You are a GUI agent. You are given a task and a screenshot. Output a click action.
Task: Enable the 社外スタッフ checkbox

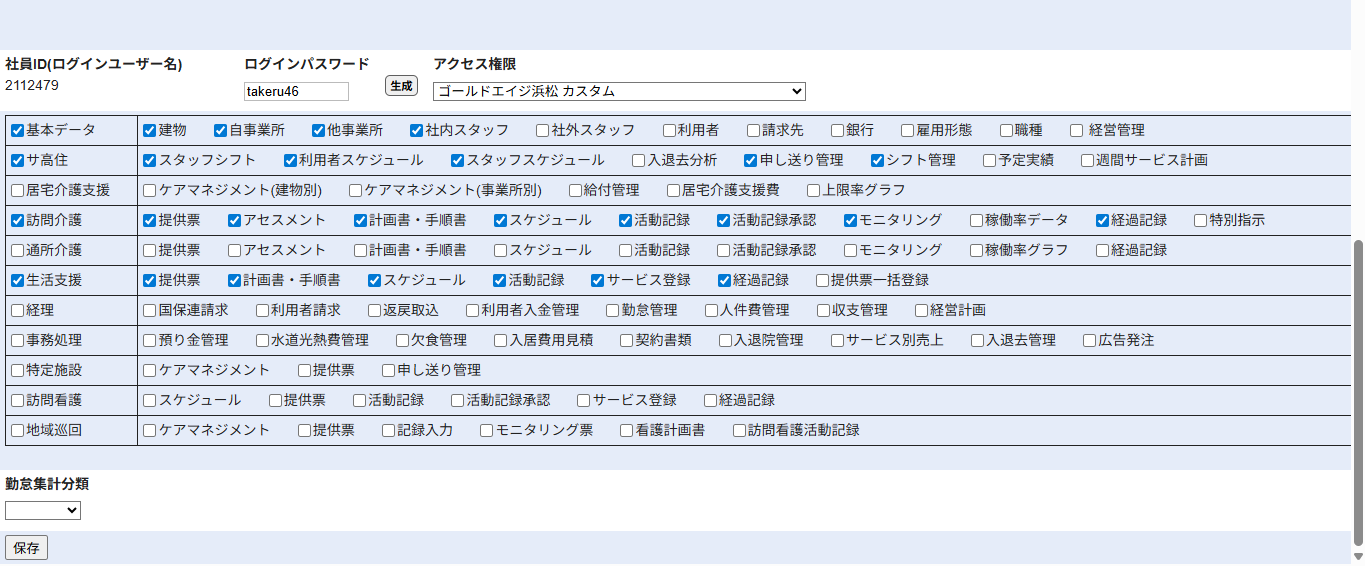(542, 130)
